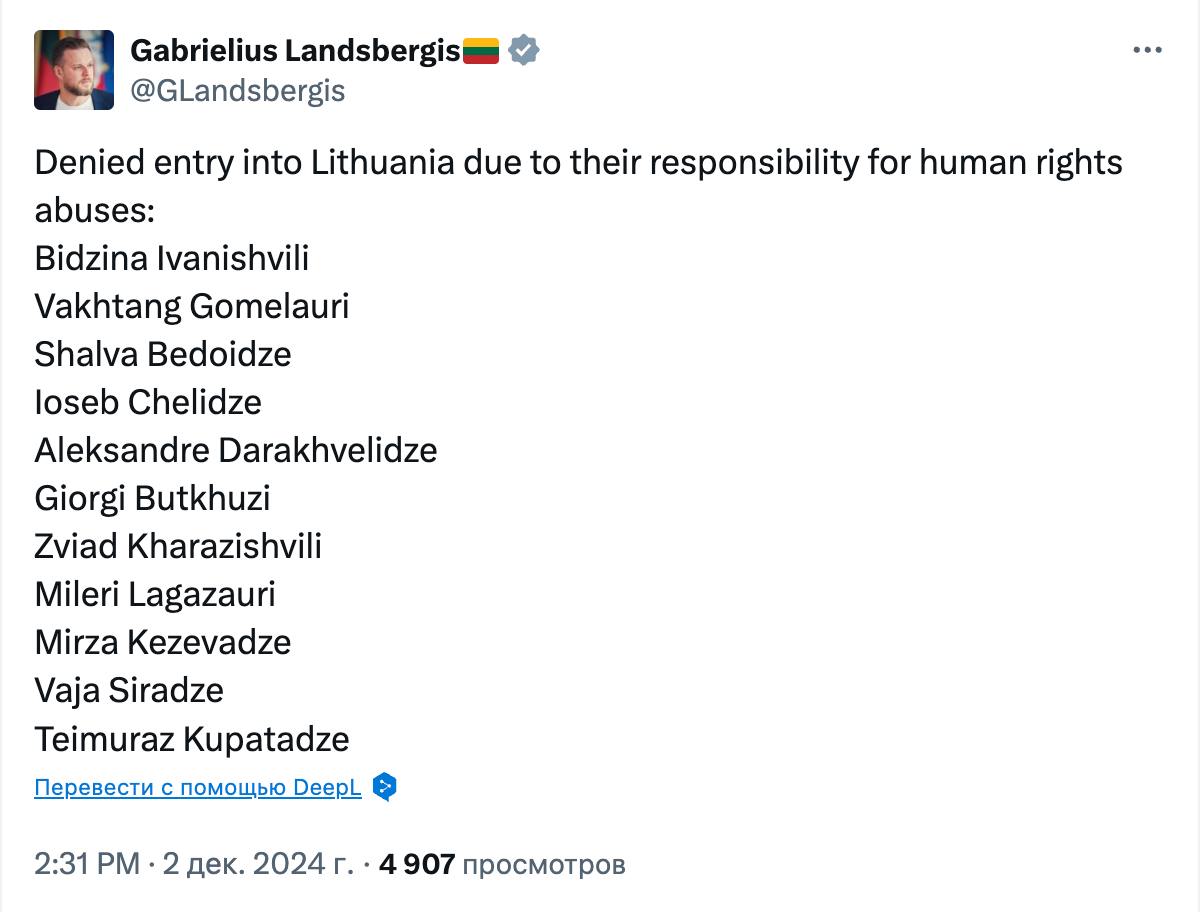
Task: Click the name Zviad Kharazishvili
Action: 178,546
